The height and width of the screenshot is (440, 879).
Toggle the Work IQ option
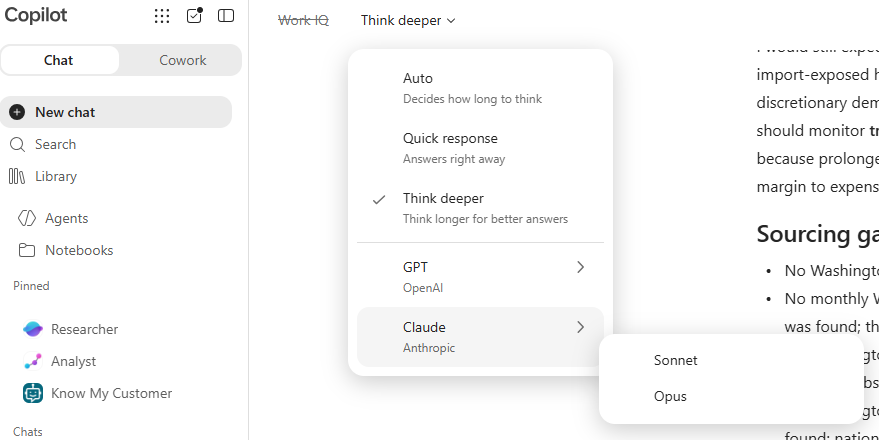(x=303, y=21)
